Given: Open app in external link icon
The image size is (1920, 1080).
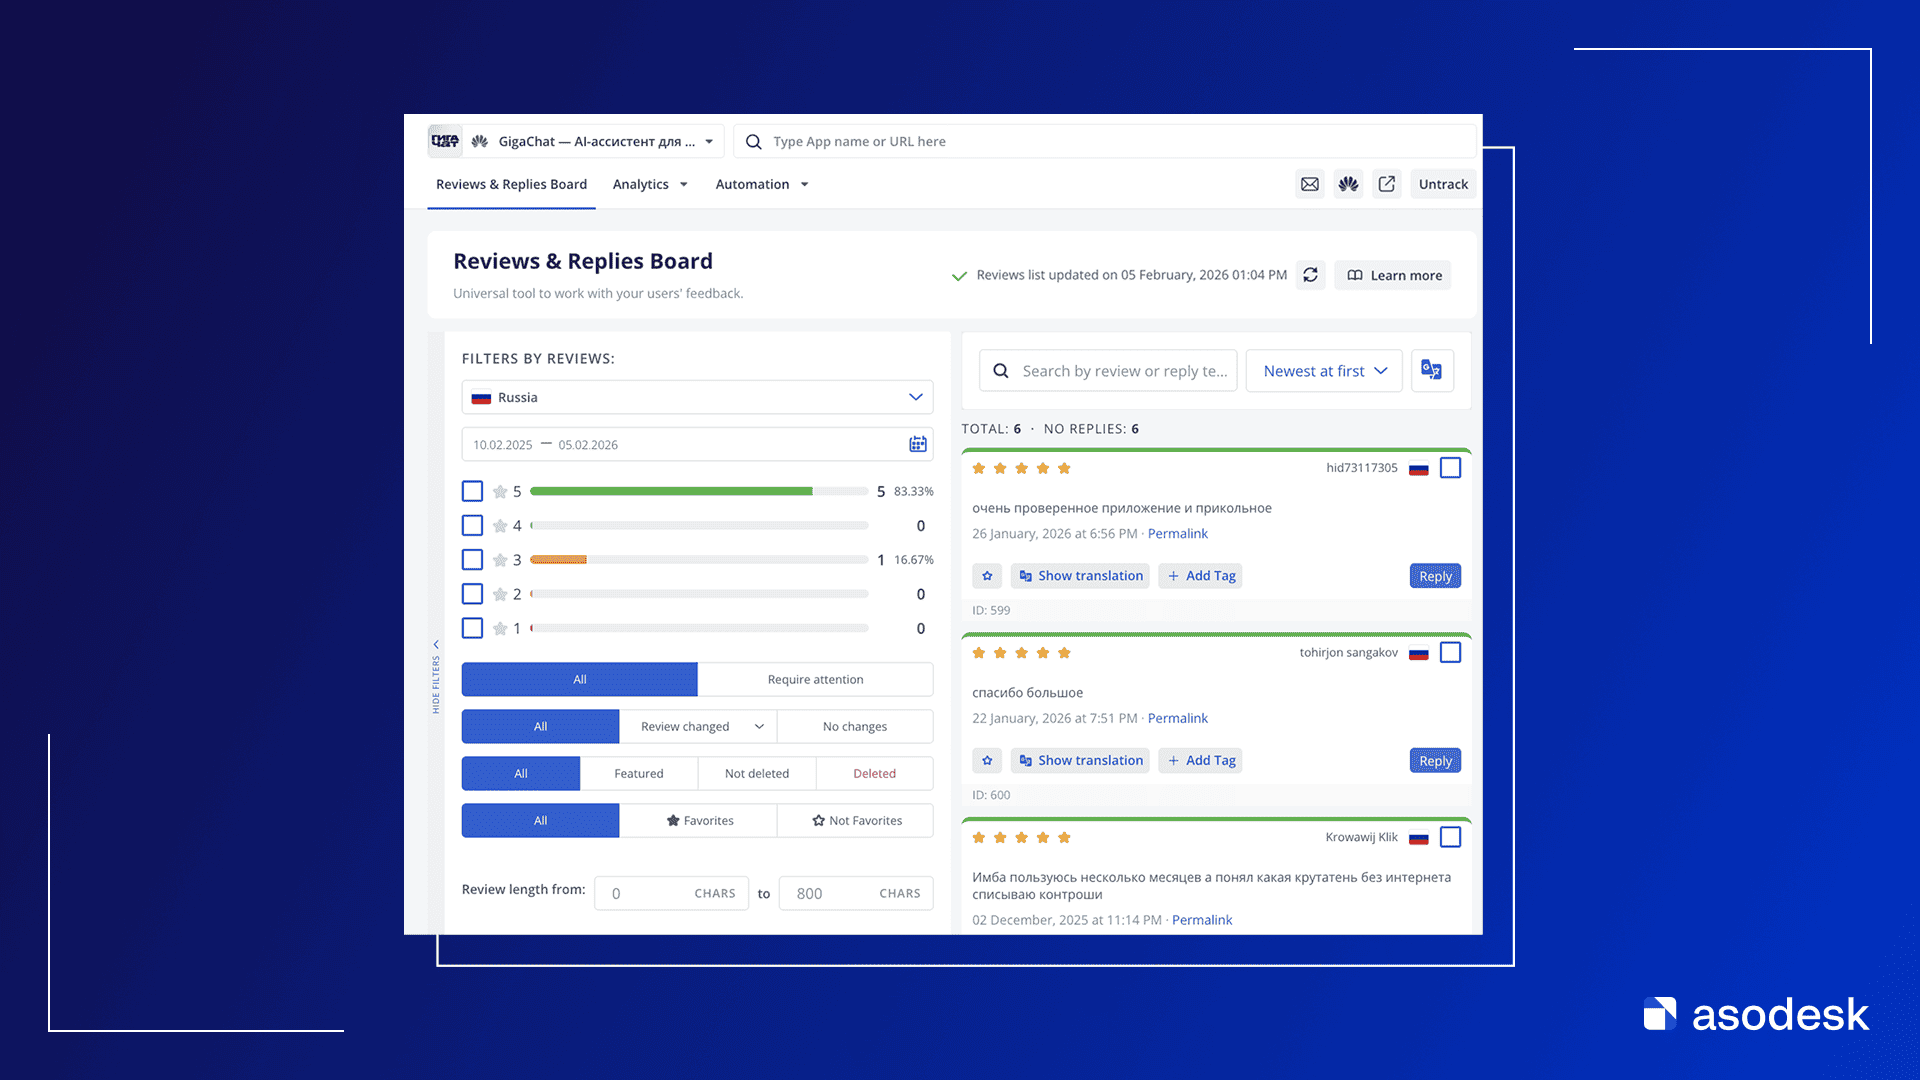Looking at the screenshot, I should coord(1386,184).
